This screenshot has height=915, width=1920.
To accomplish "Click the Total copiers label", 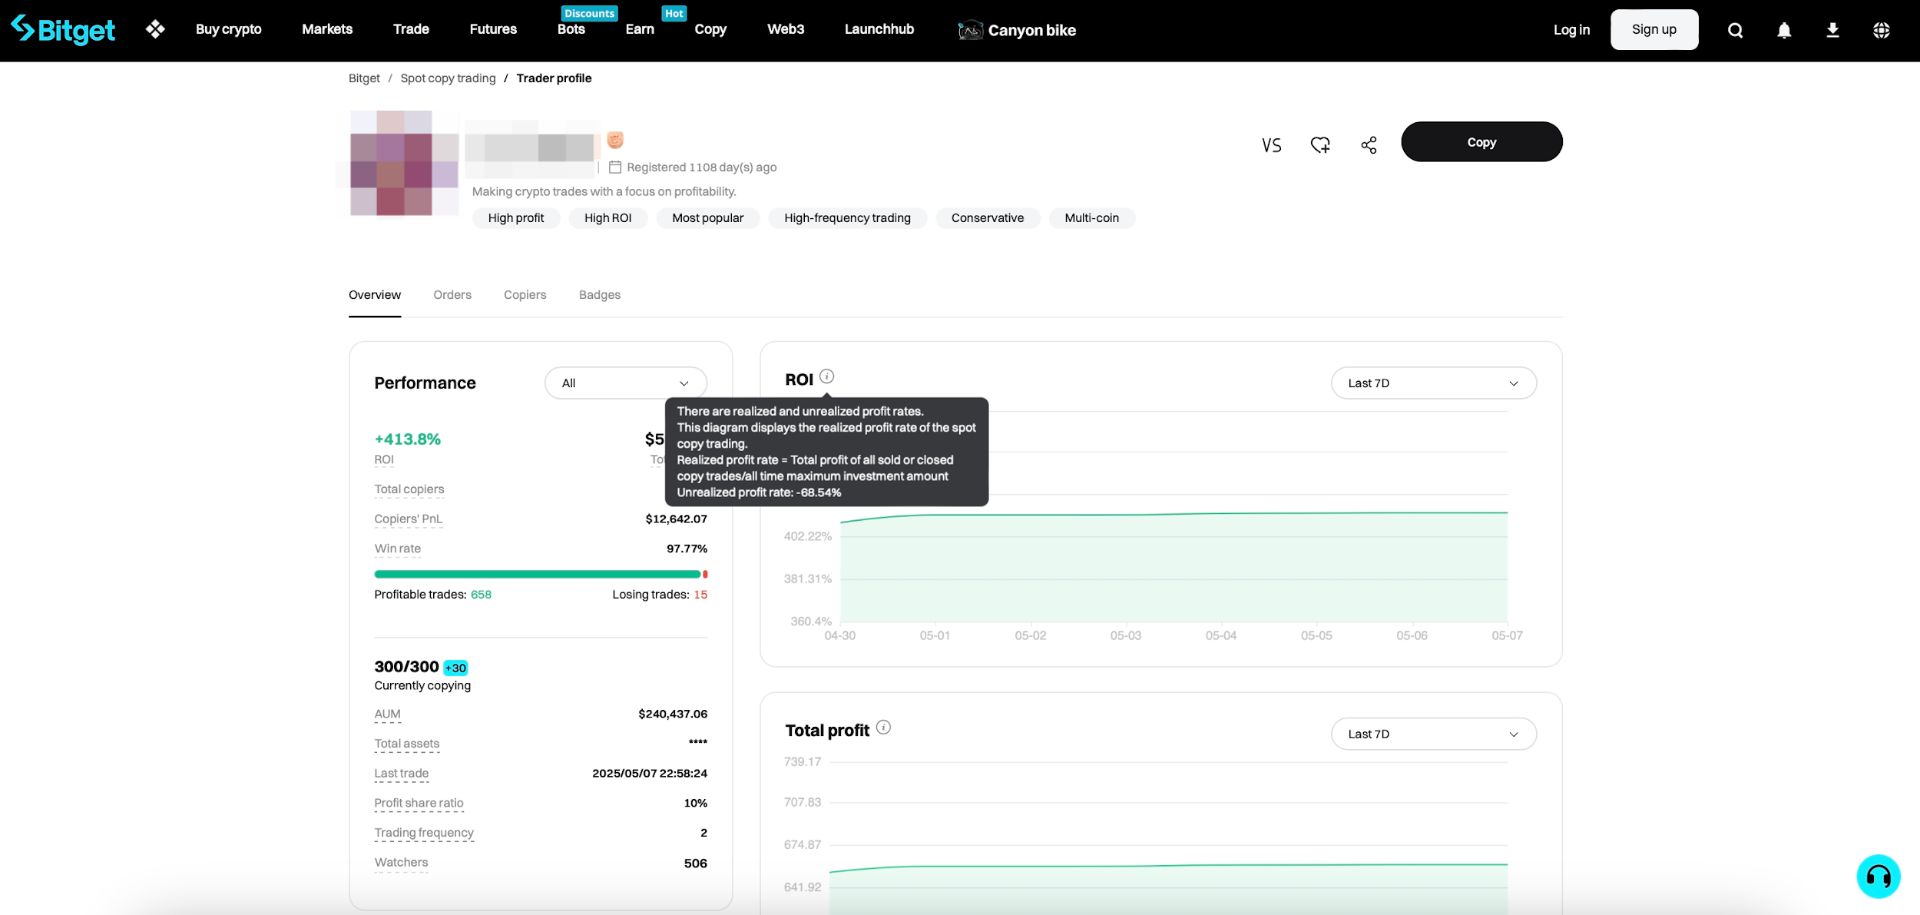I will tap(409, 489).
